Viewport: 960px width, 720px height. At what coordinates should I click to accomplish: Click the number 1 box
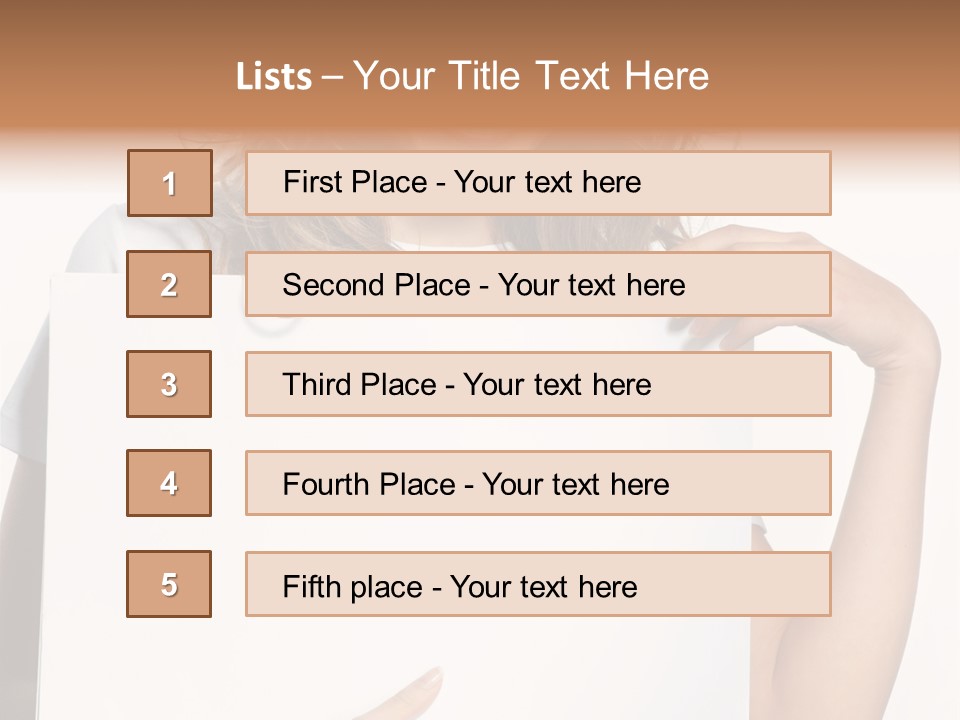pos(170,183)
